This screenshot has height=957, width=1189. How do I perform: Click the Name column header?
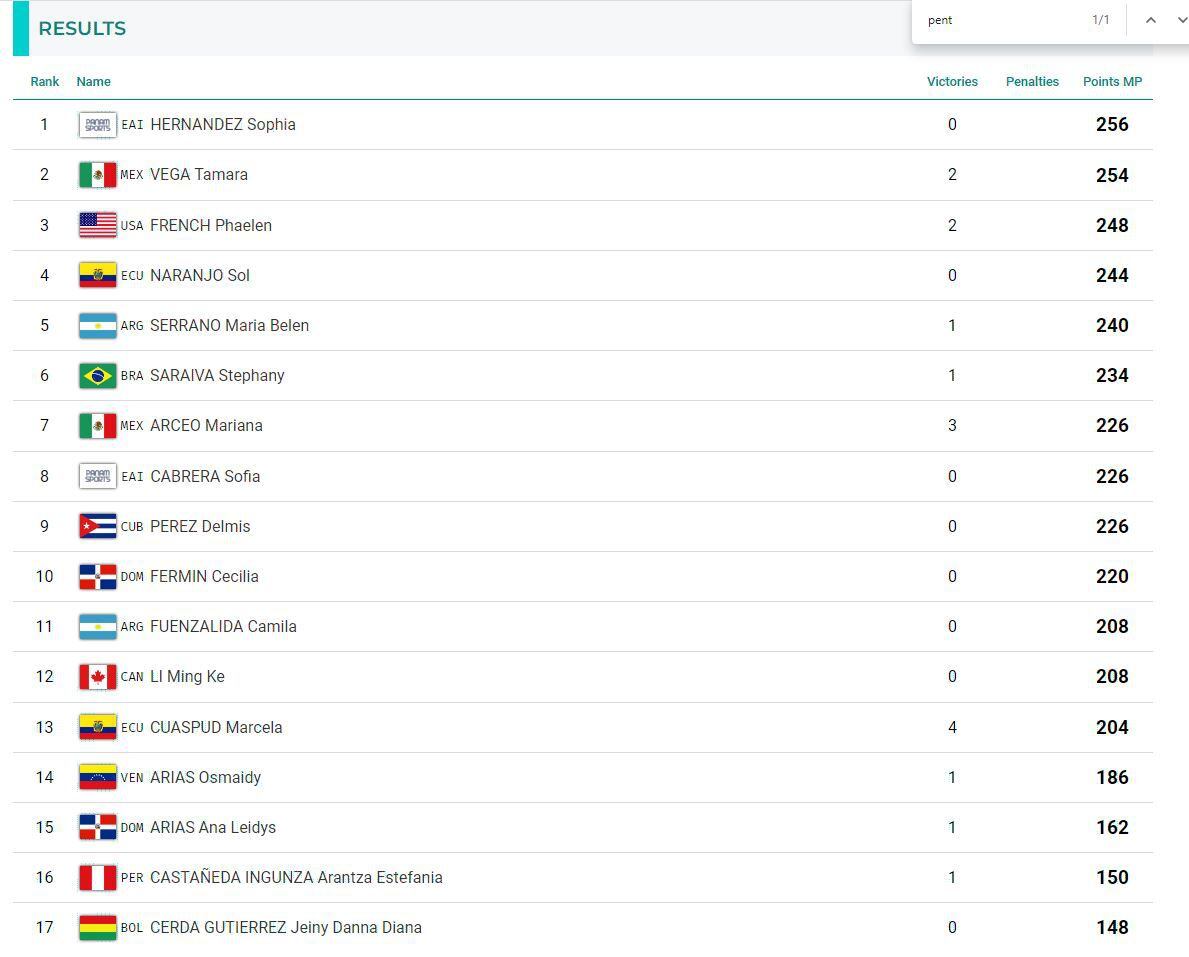[93, 82]
